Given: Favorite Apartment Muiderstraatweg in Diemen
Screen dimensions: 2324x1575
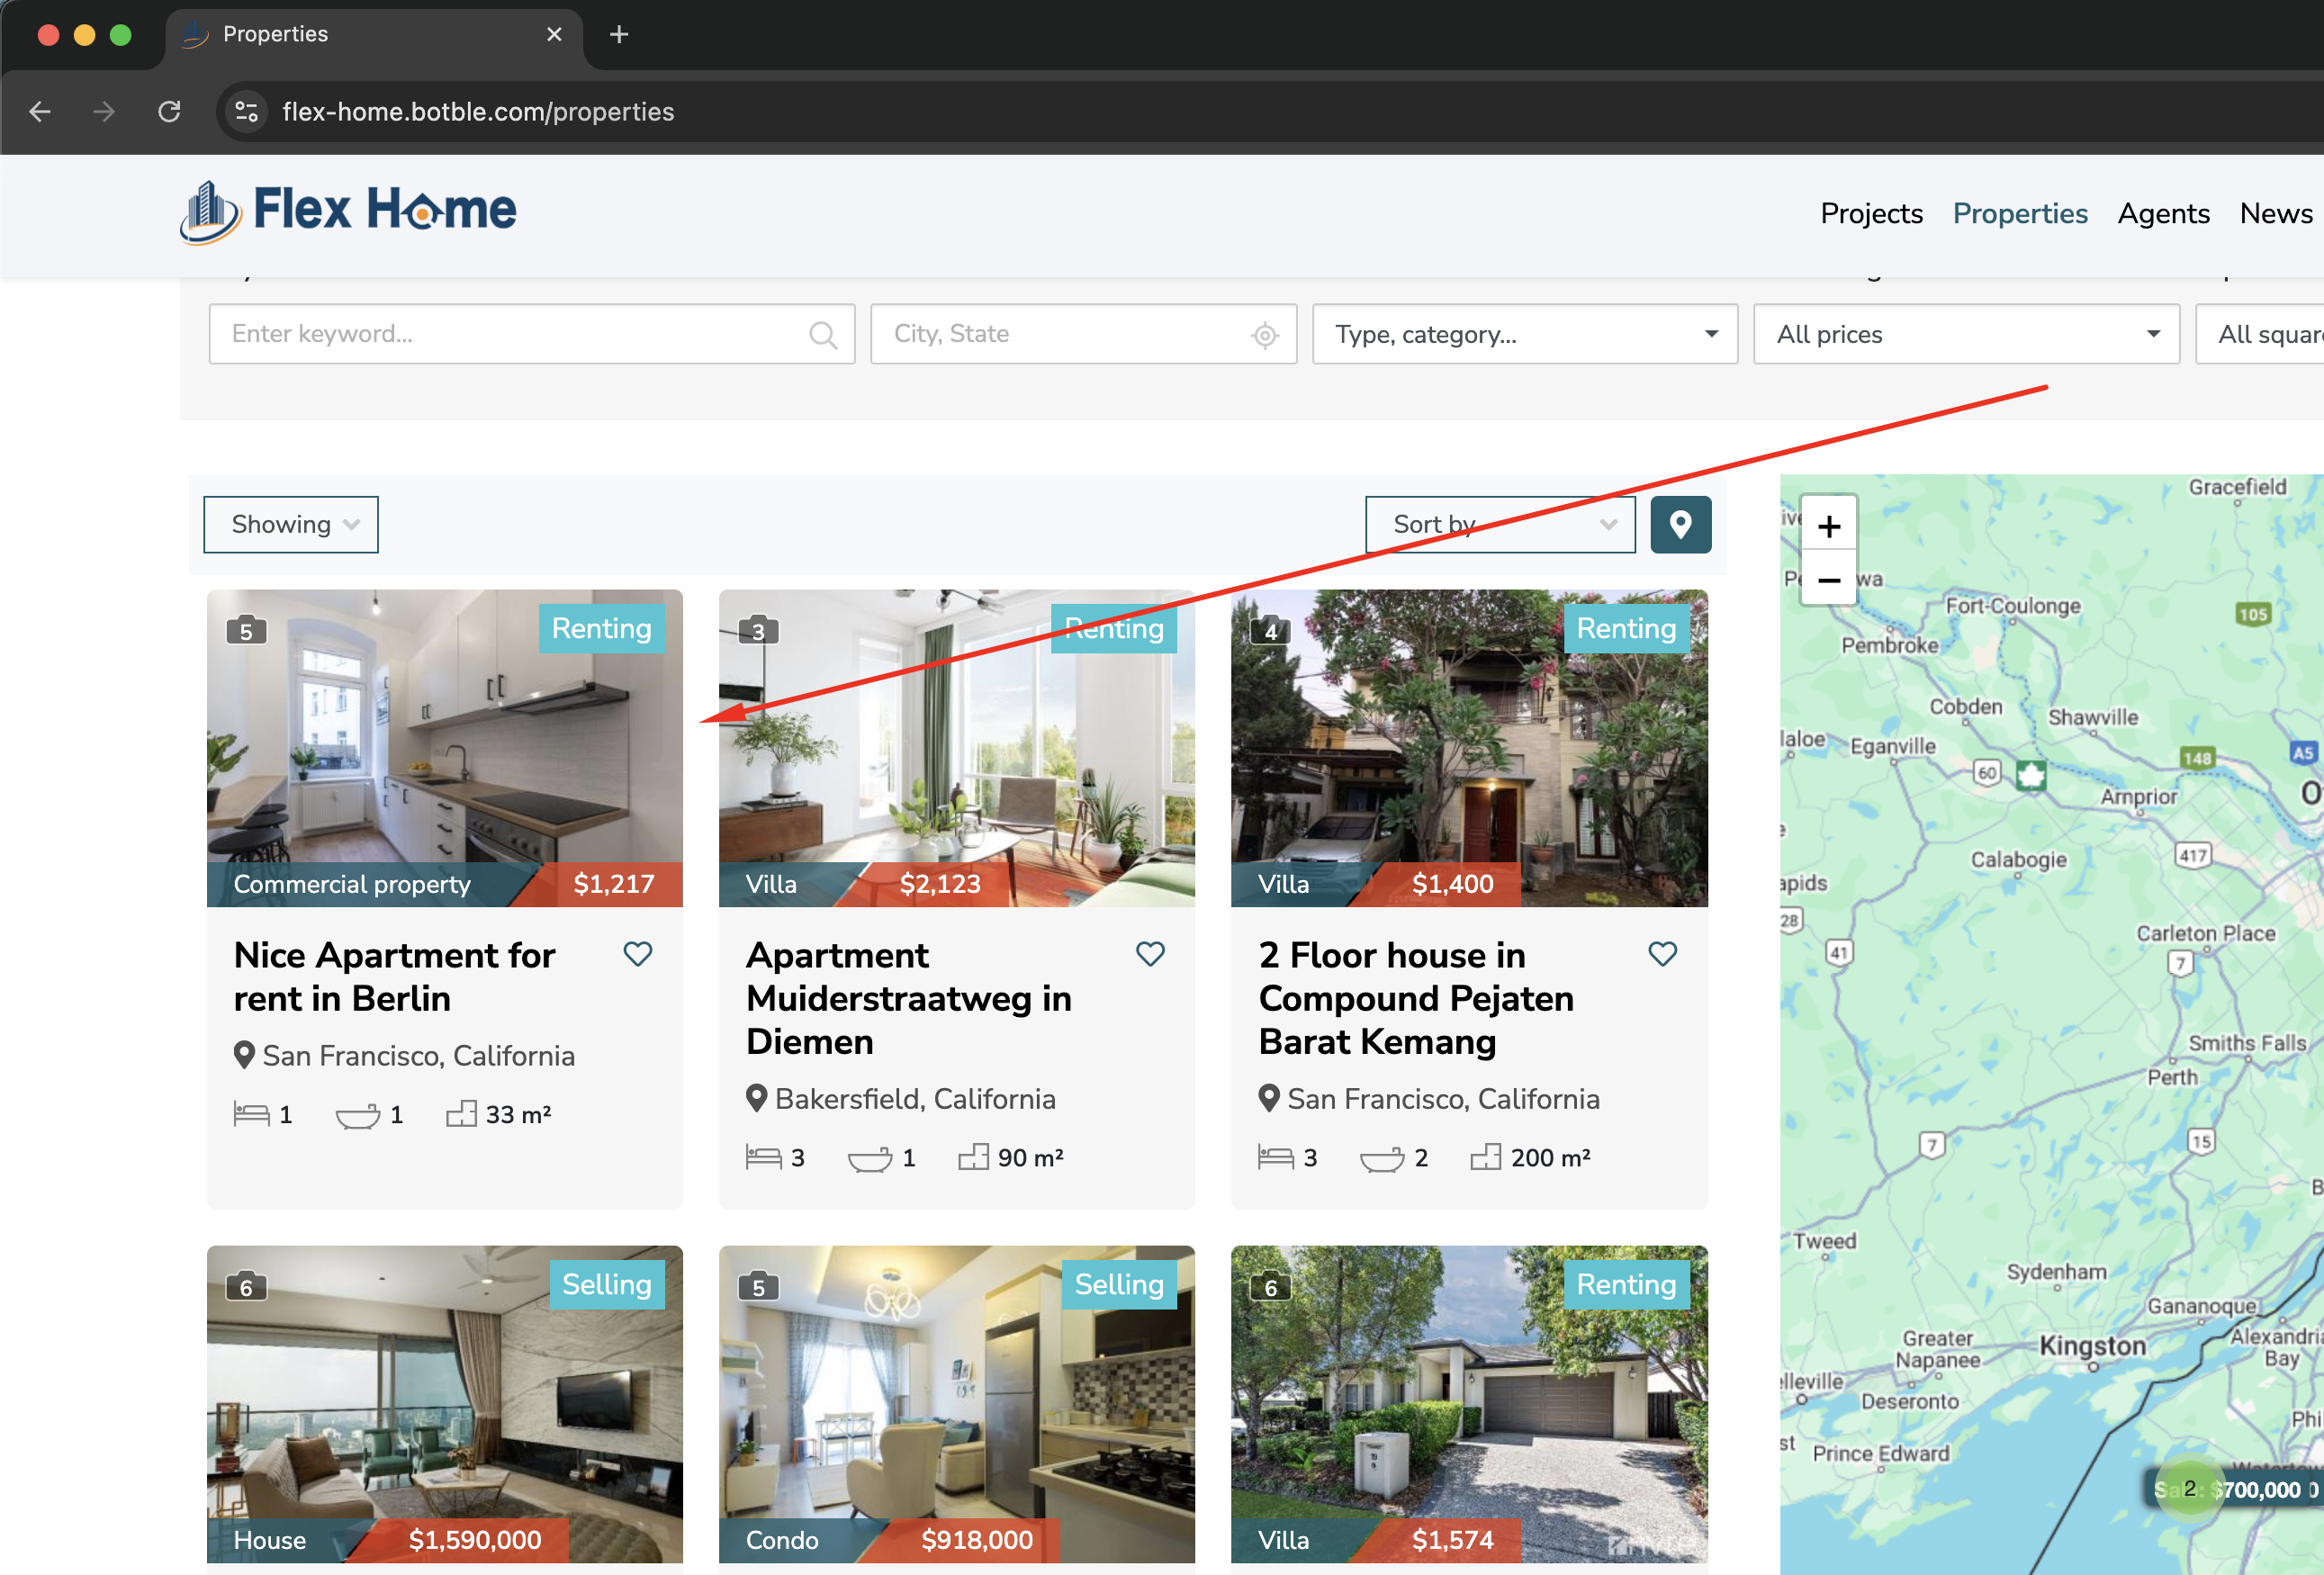Looking at the screenshot, I should (x=1150, y=954).
